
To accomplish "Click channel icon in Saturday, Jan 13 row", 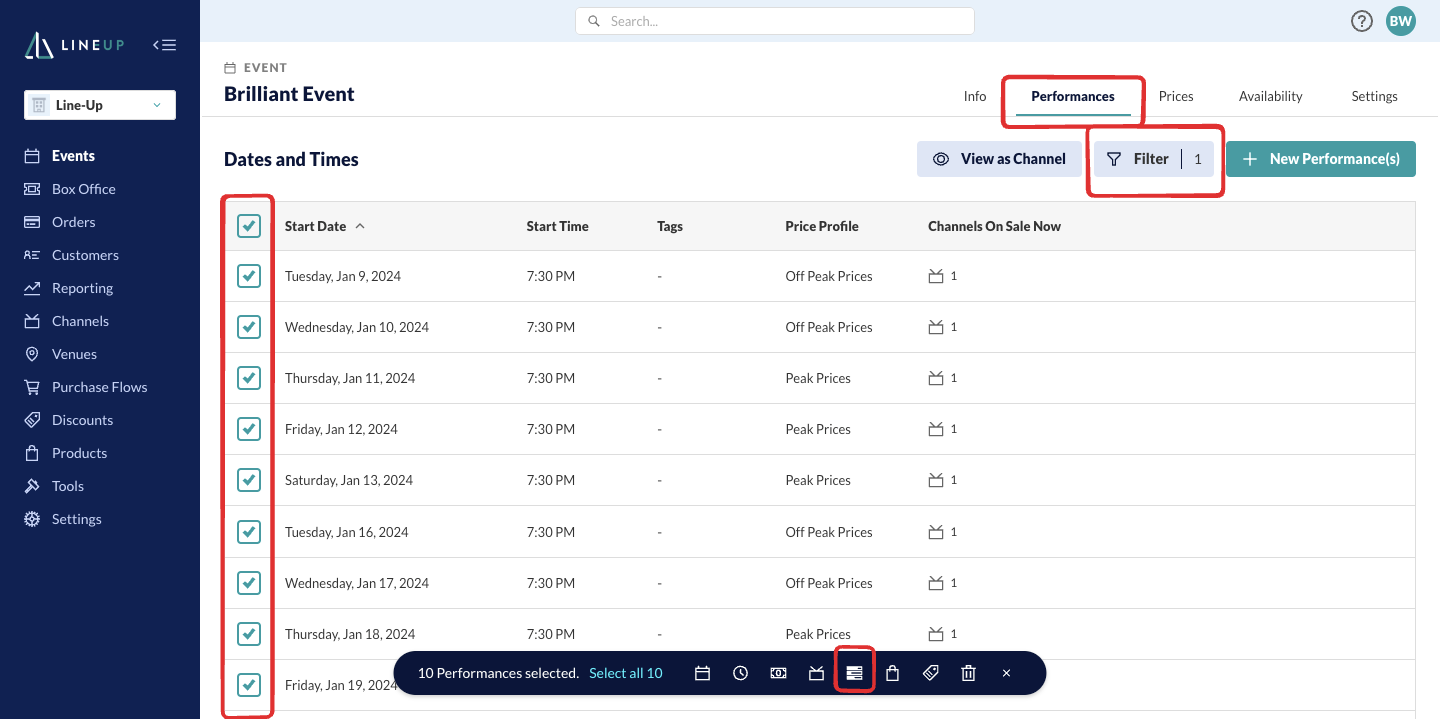I will tap(936, 480).
